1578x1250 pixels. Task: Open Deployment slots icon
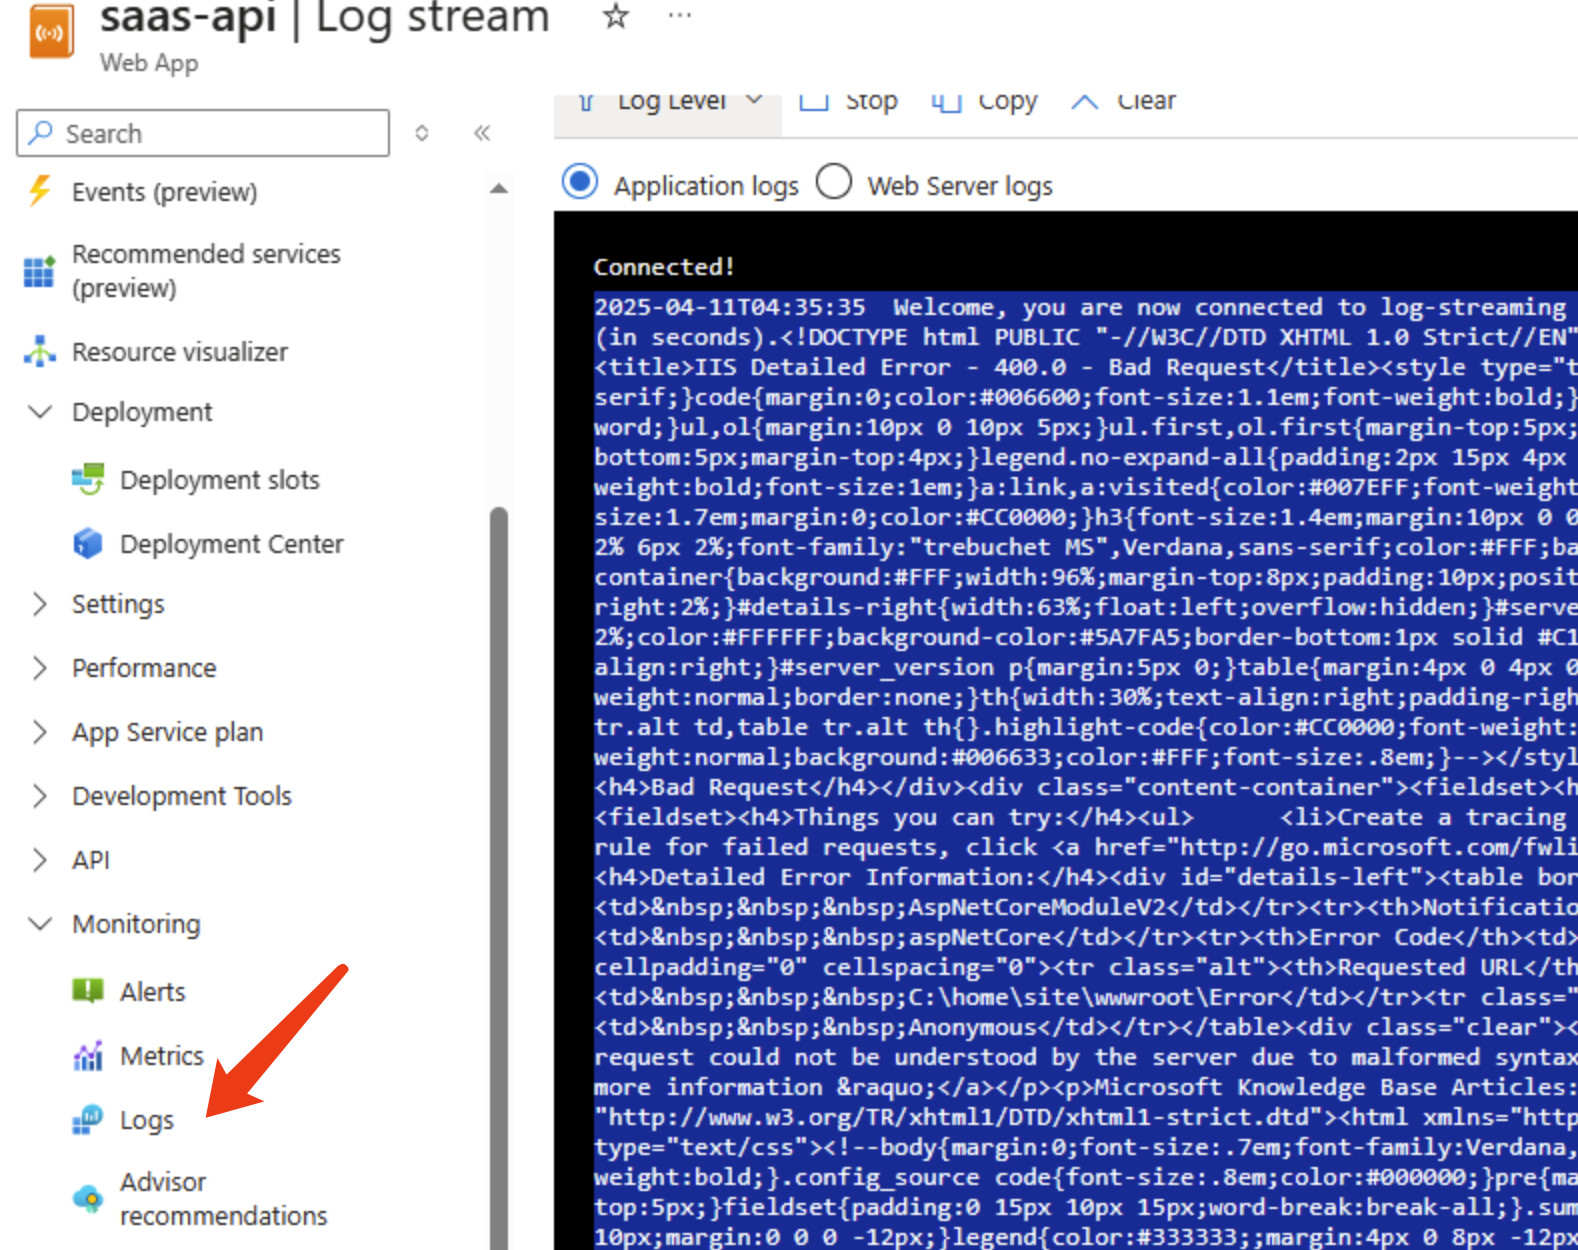(x=88, y=480)
